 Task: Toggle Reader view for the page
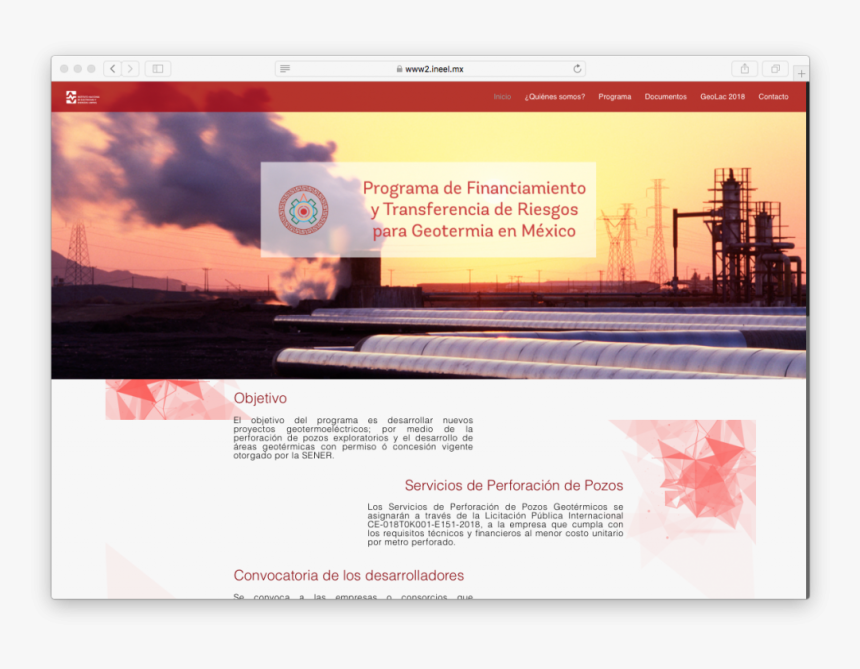[x=285, y=69]
